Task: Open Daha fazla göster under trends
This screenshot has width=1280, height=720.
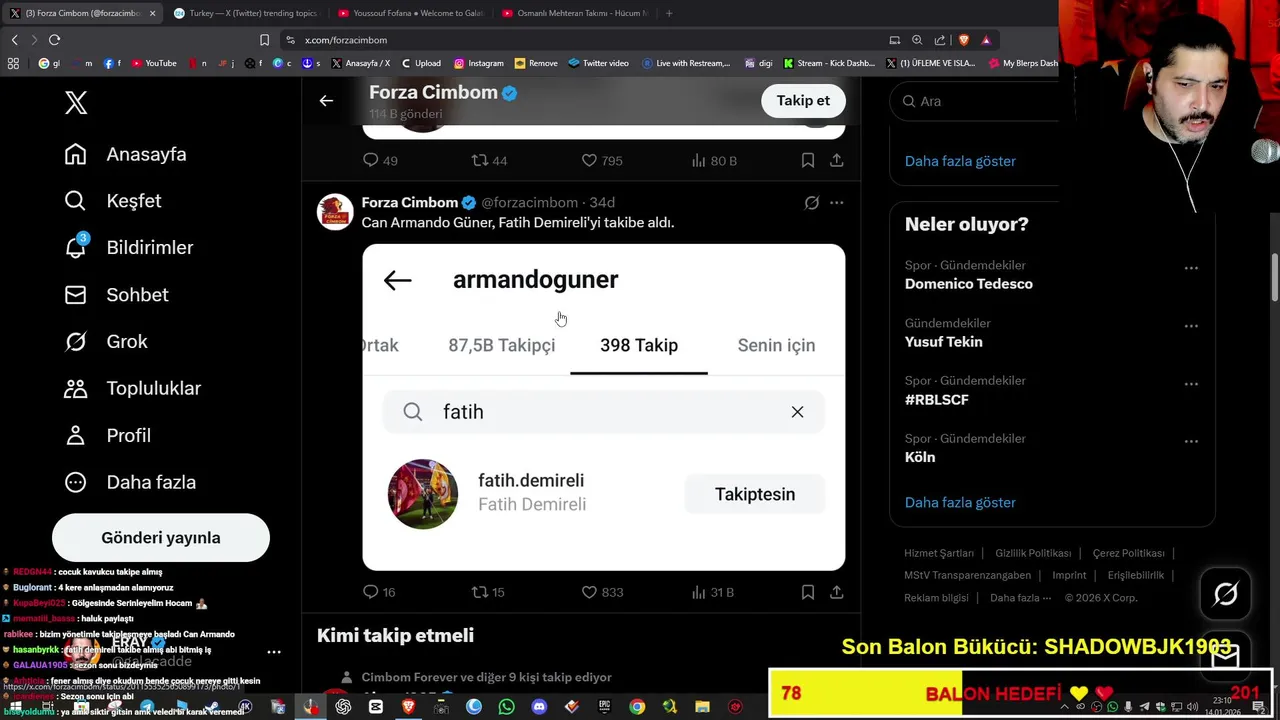Action: (x=960, y=502)
